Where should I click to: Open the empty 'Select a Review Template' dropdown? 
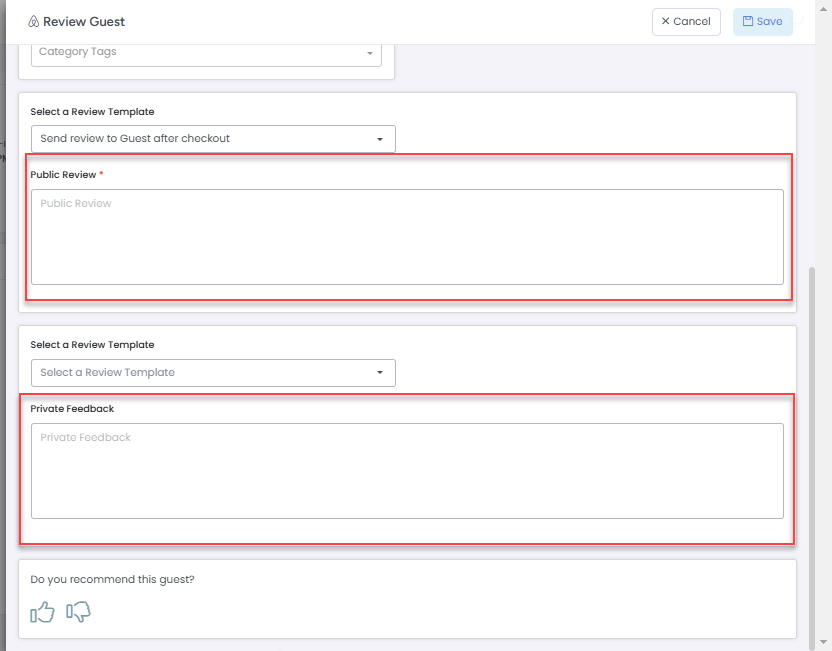click(x=213, y=373)
